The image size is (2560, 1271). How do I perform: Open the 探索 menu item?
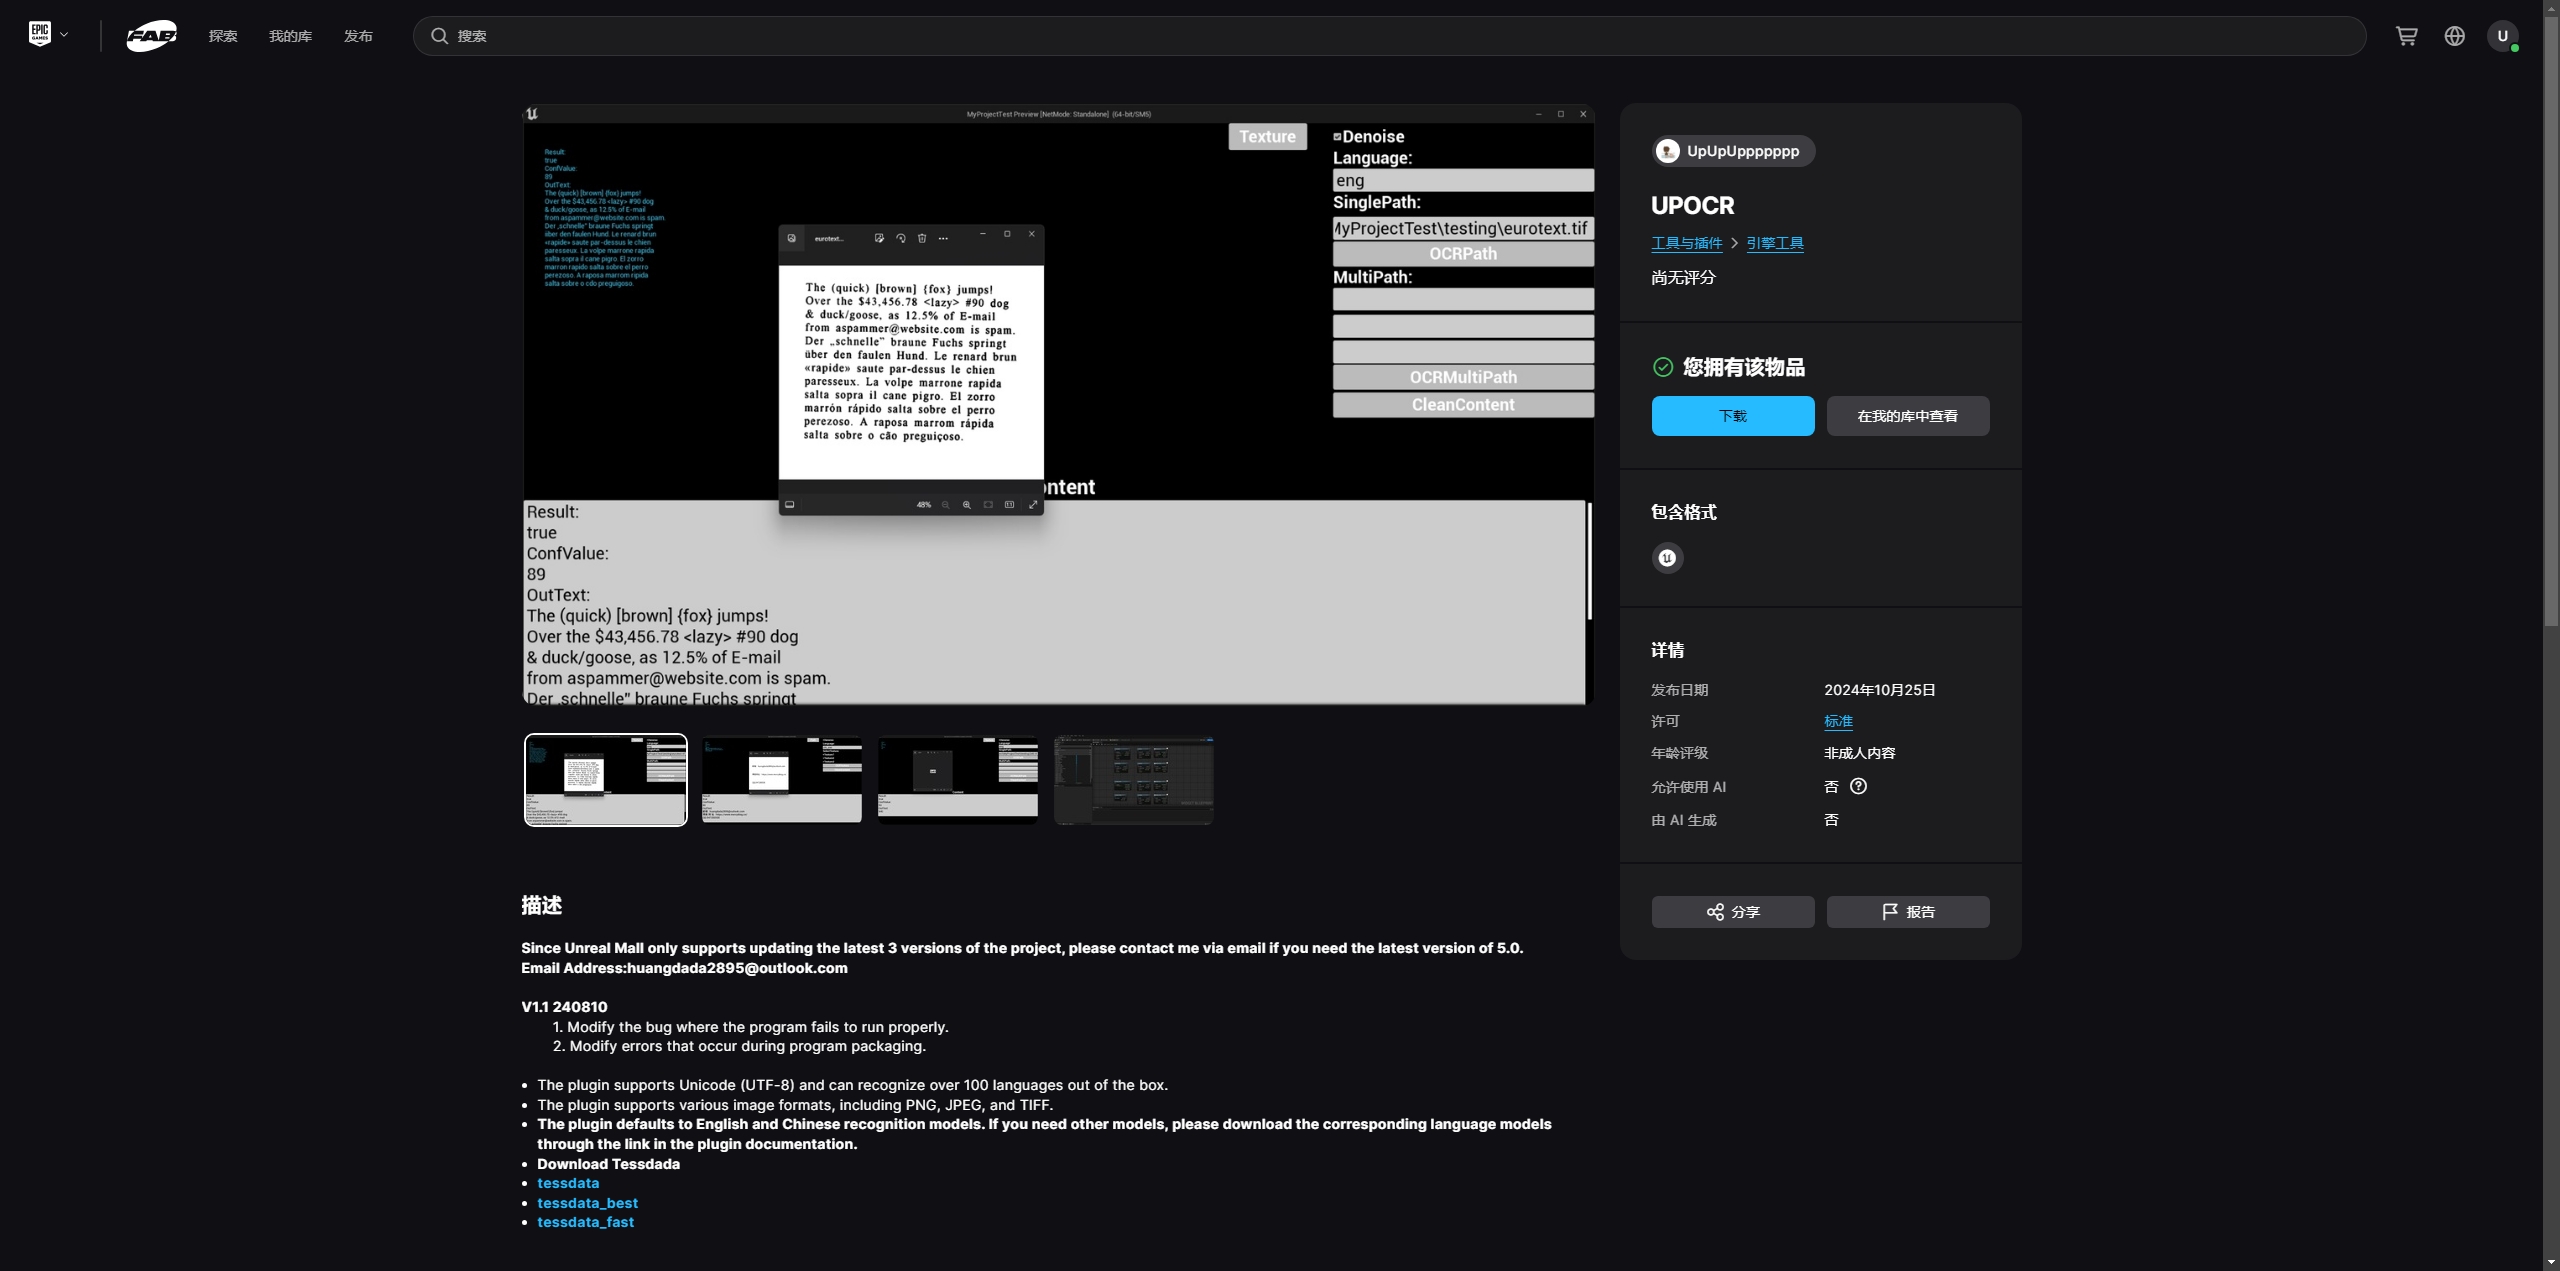[223, 36]
